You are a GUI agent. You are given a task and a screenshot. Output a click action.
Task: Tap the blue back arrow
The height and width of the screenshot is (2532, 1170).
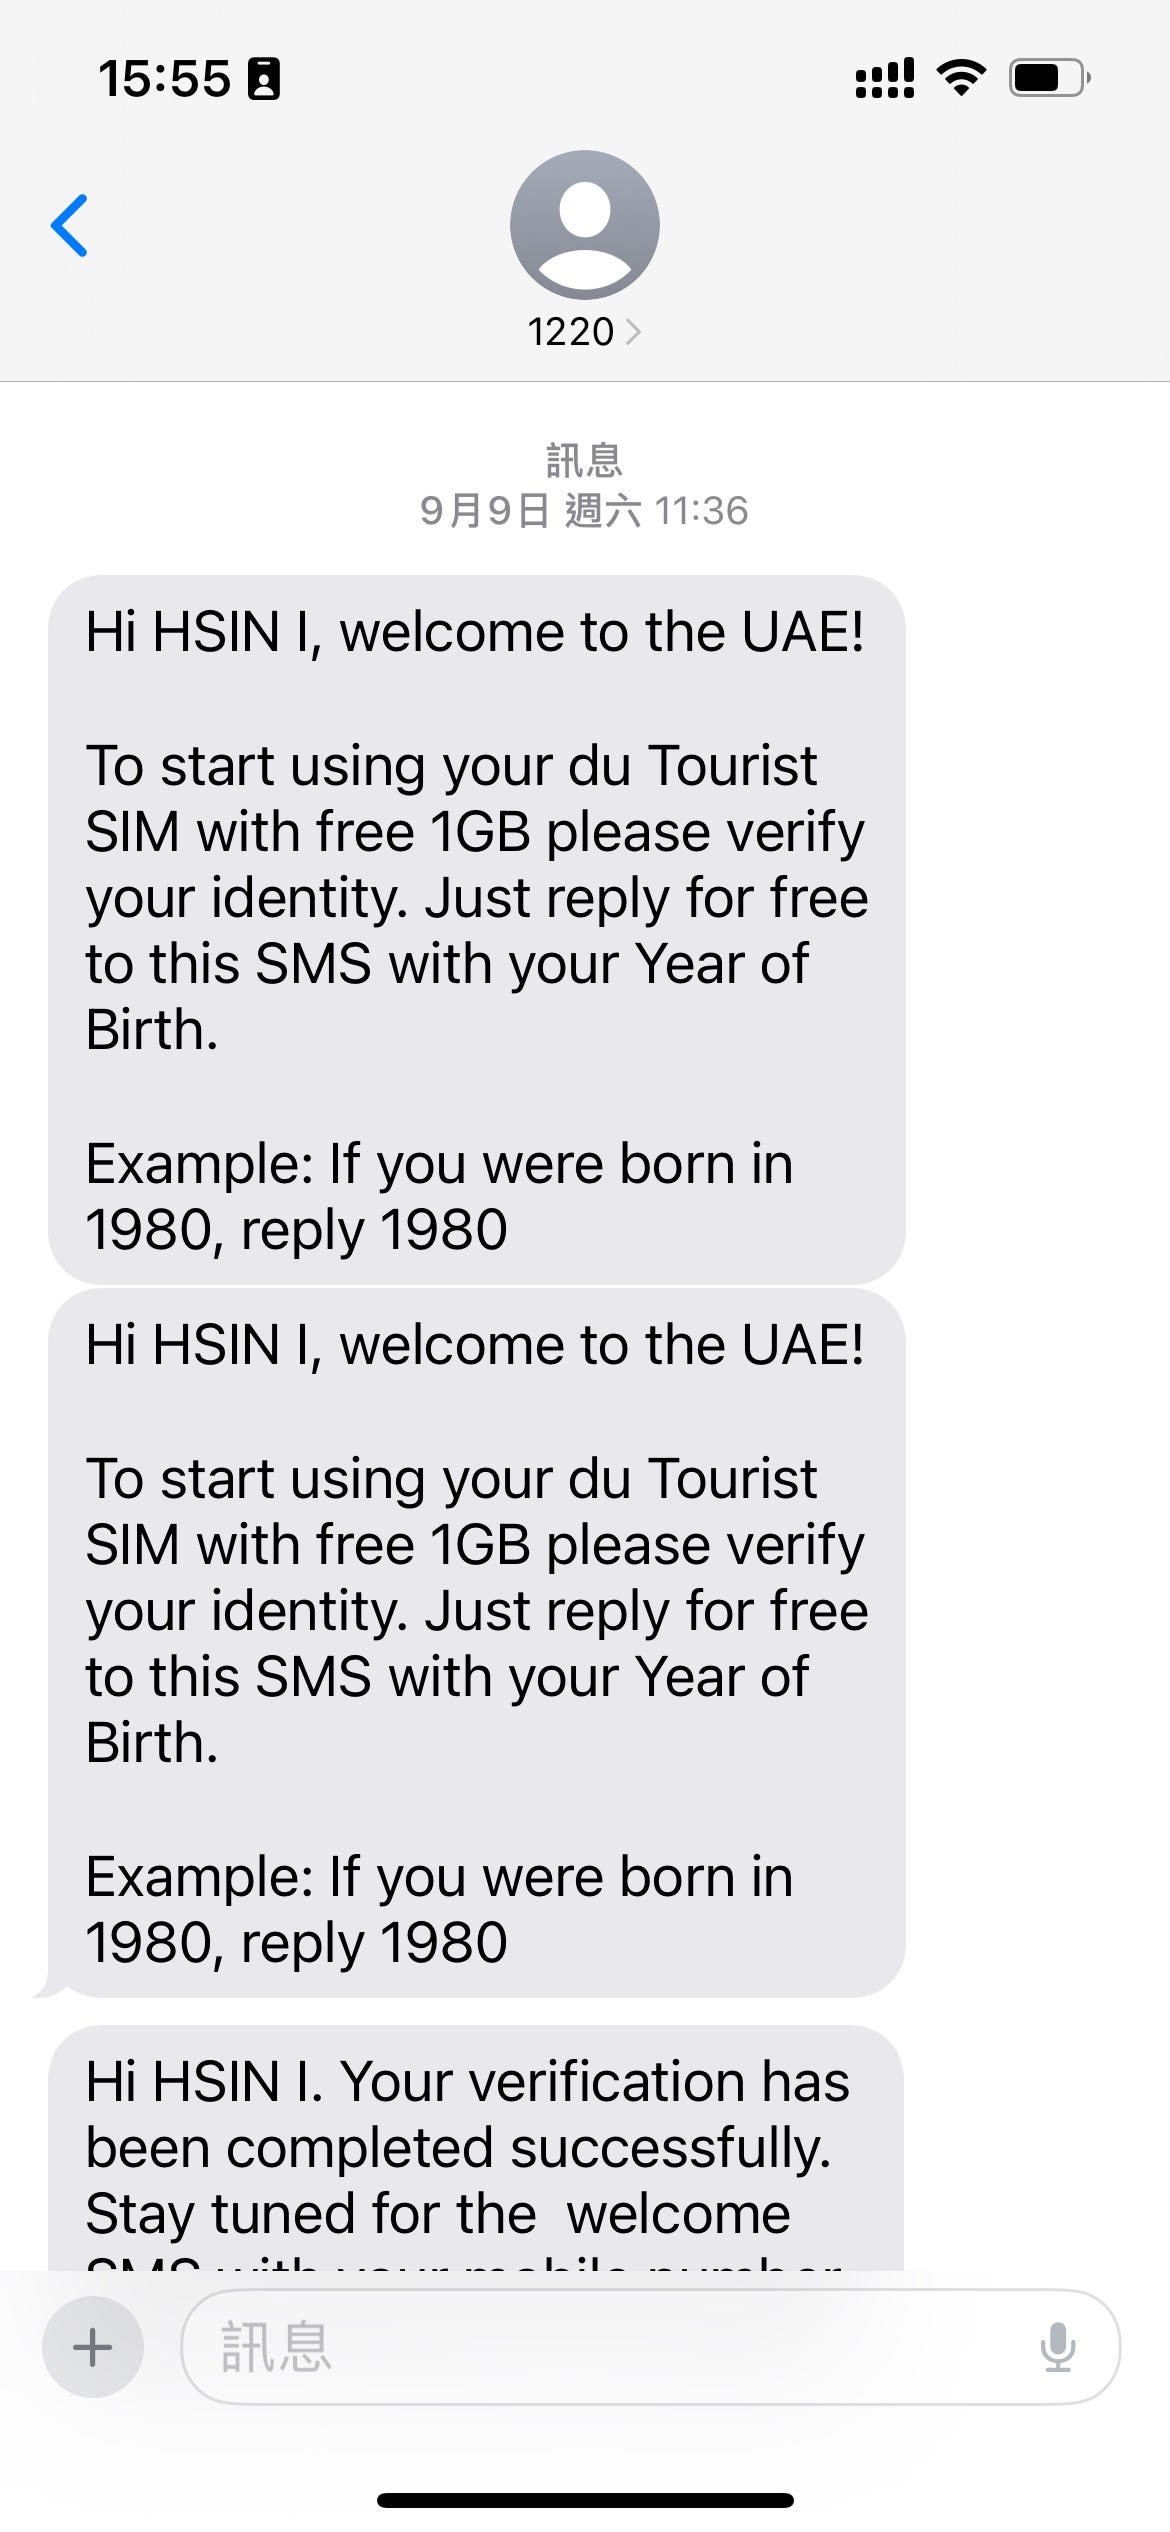coord(70,225)
